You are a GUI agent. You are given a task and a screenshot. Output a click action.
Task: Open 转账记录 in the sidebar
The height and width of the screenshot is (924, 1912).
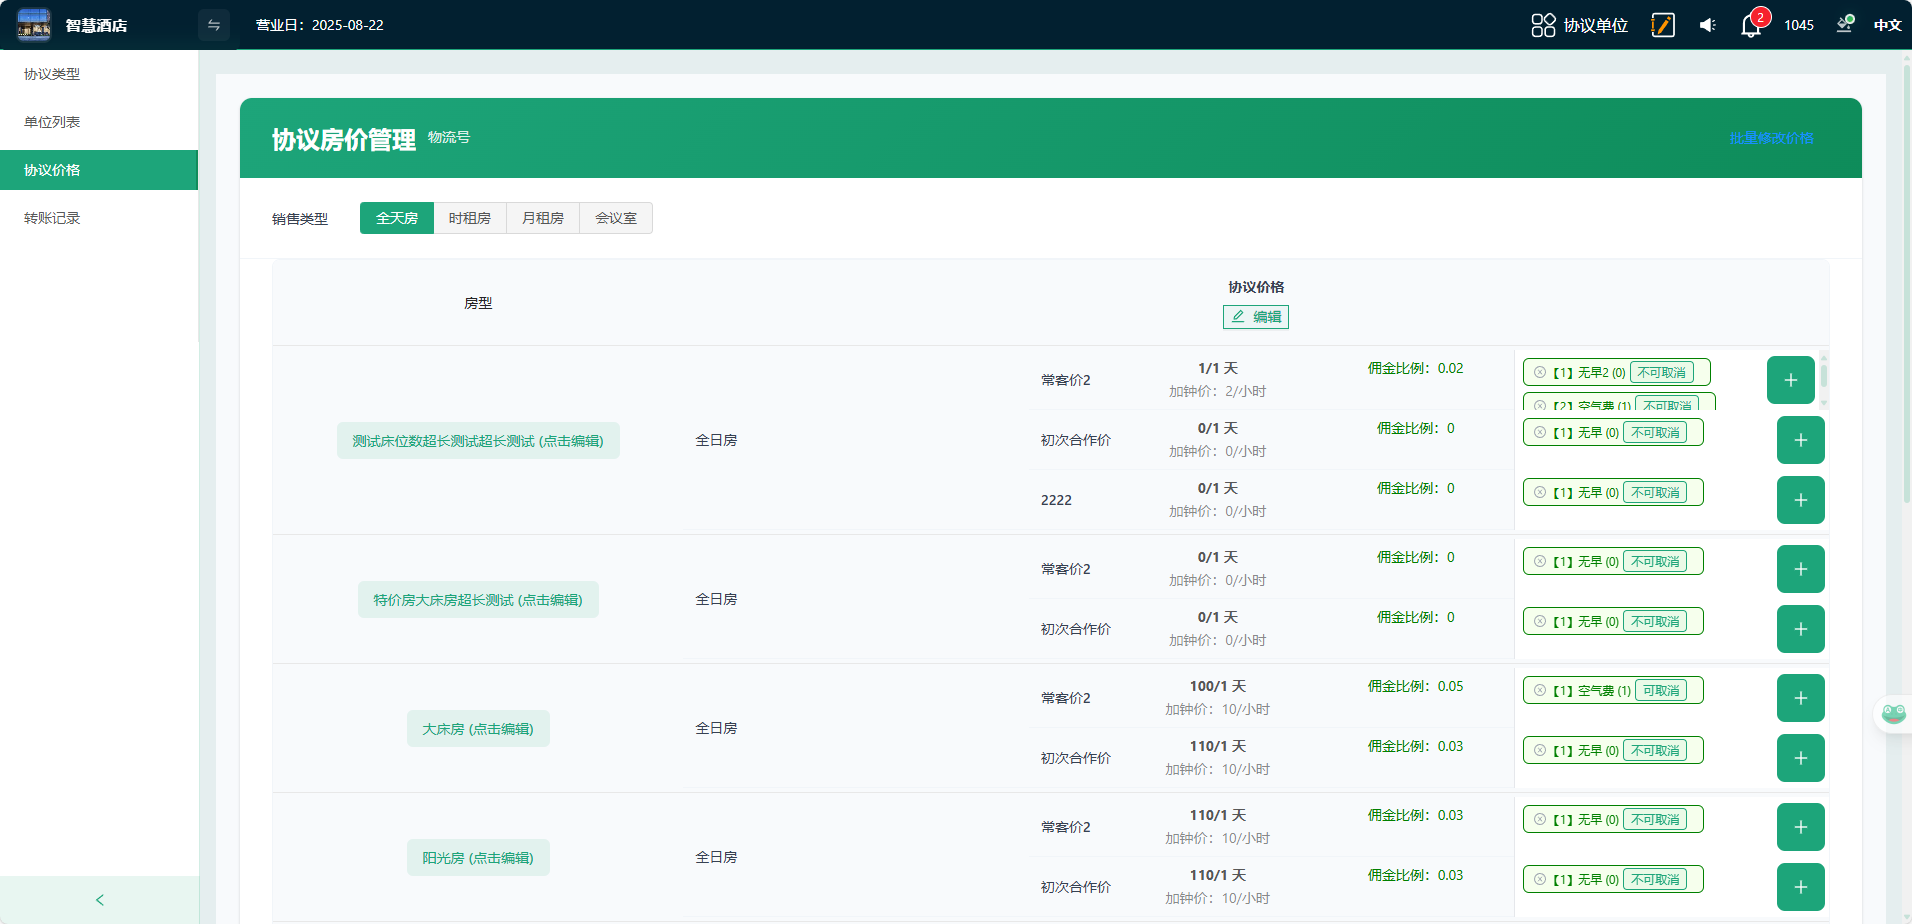(x=52, y=218)
